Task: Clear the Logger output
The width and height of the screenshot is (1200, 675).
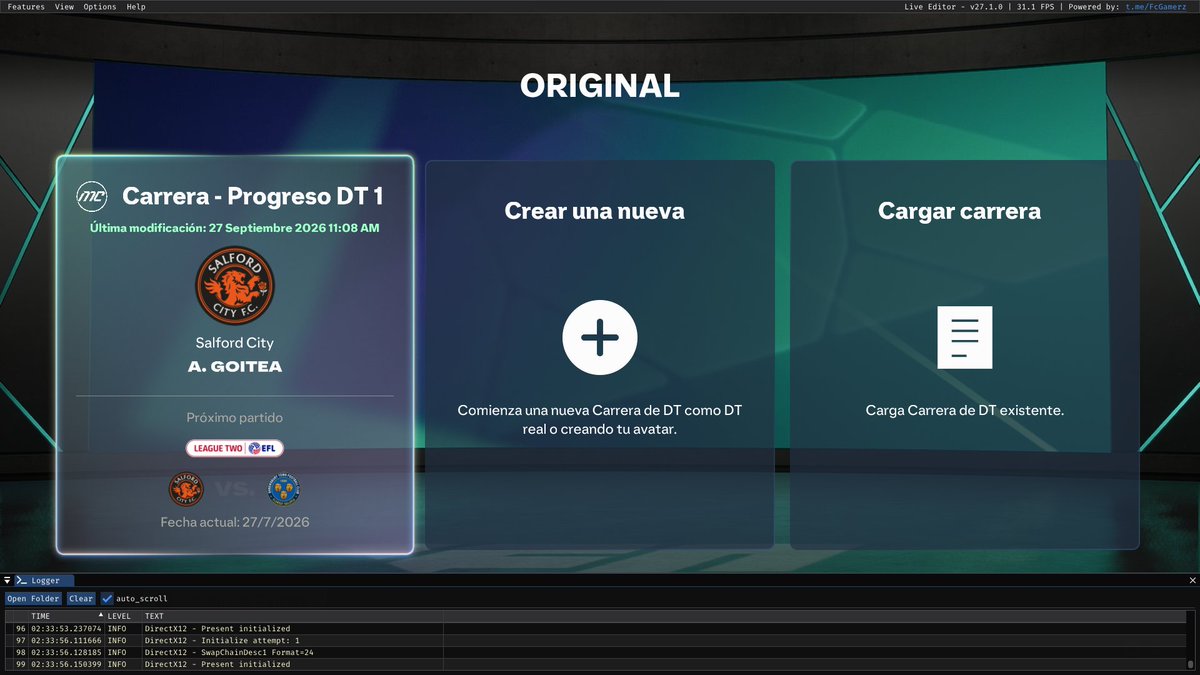Action: [81, 599]
